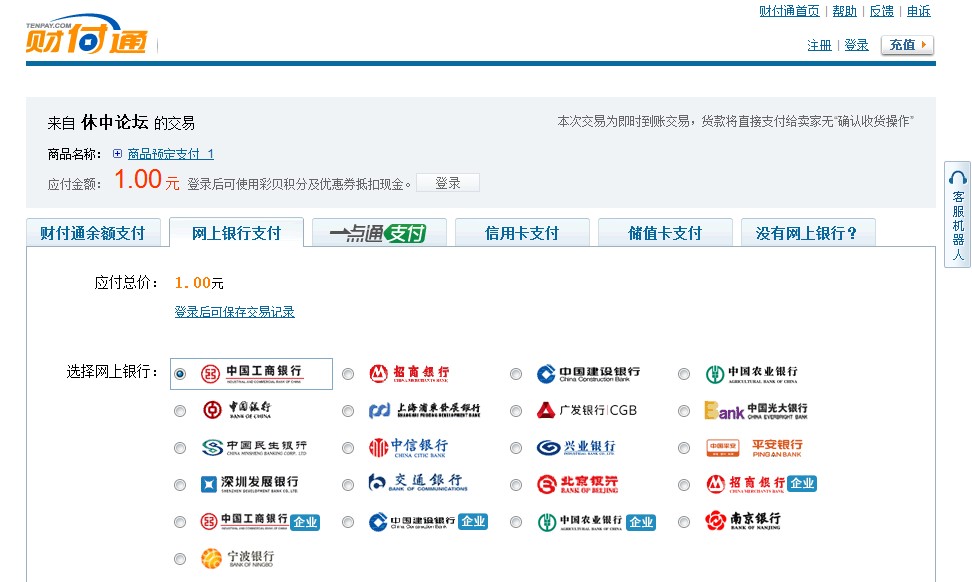Click the 平安银行 Ping An logo

click(754, 448)
